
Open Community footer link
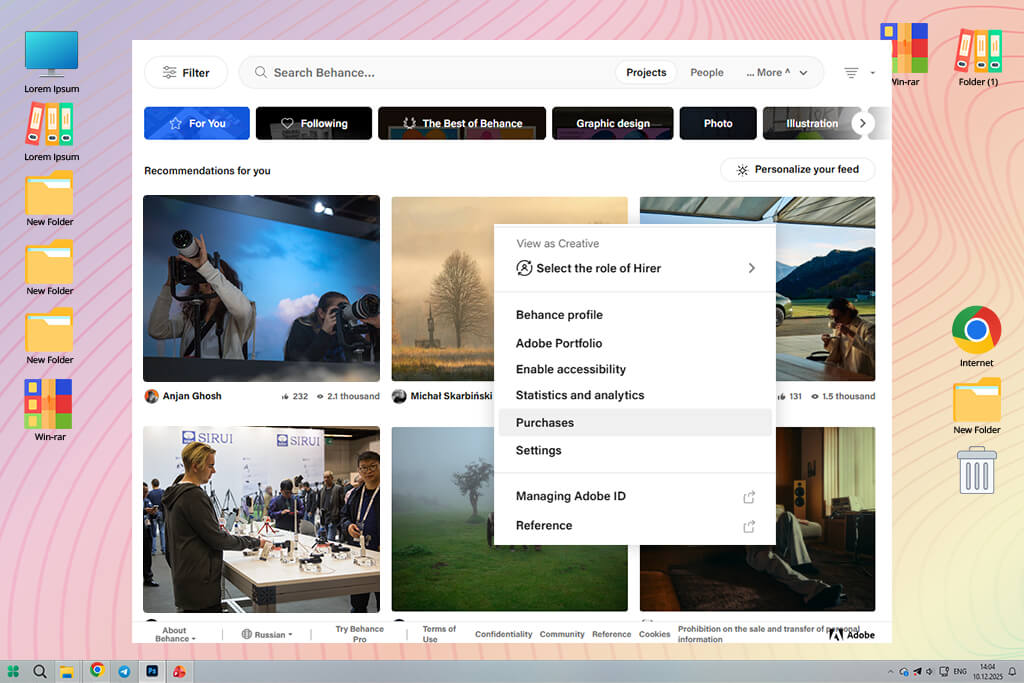(562, 634)
